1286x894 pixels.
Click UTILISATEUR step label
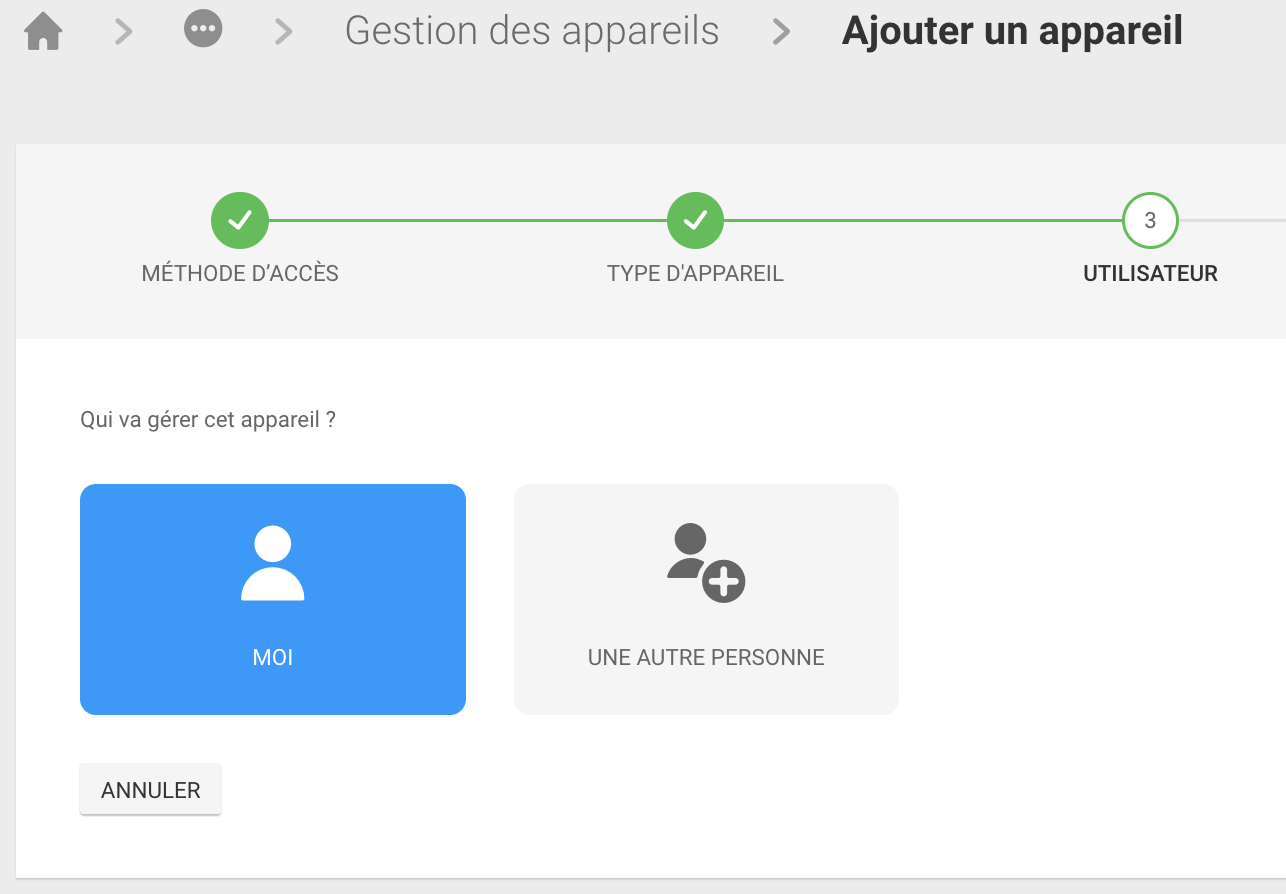tap(1150, 273)
